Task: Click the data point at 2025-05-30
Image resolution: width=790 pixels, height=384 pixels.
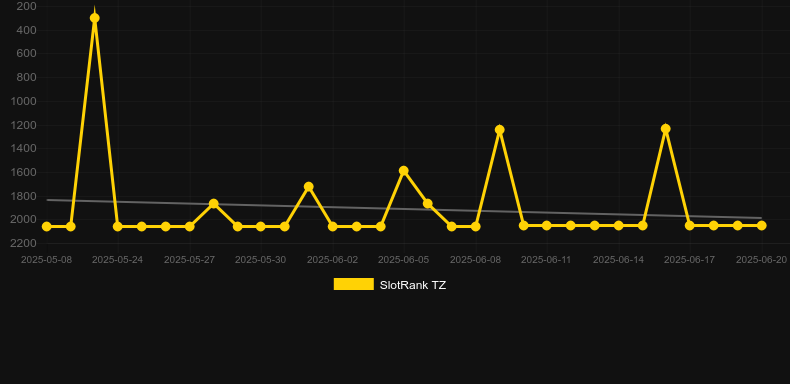Action: coord(260,227)
